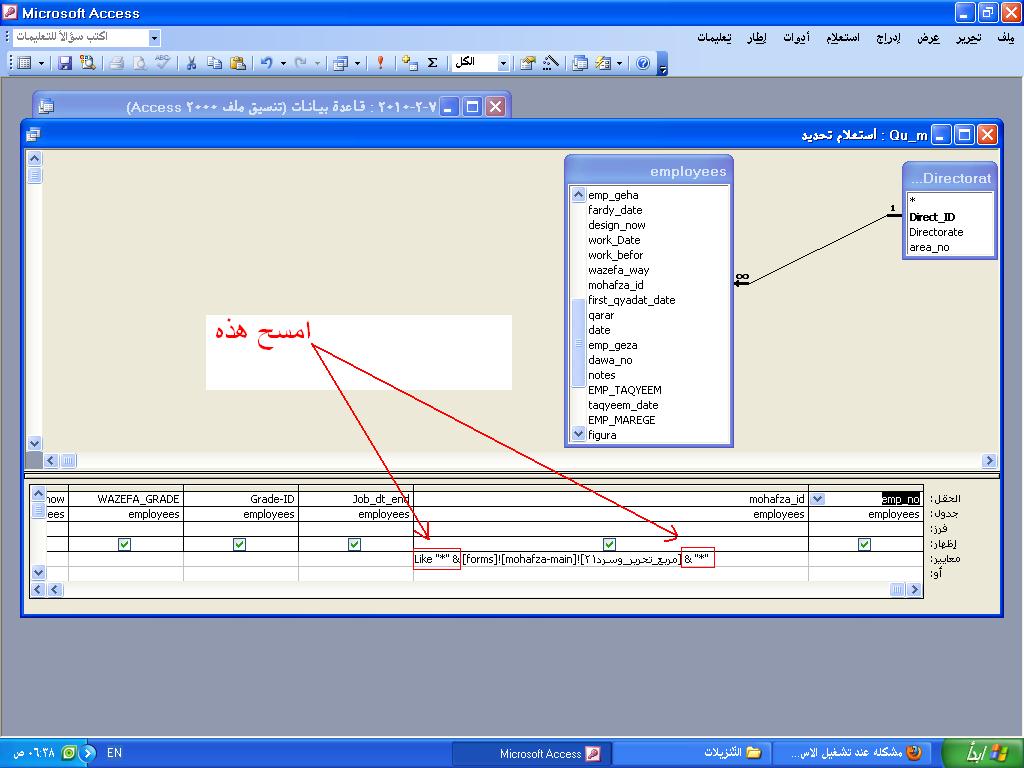Click the New Object toolbar icon
Viewport: 1024px width, 768px height.
point(603,63)
